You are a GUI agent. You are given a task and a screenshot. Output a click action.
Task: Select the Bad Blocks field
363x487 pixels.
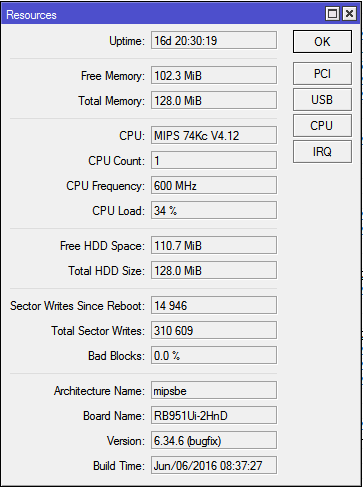click(214, 355)
